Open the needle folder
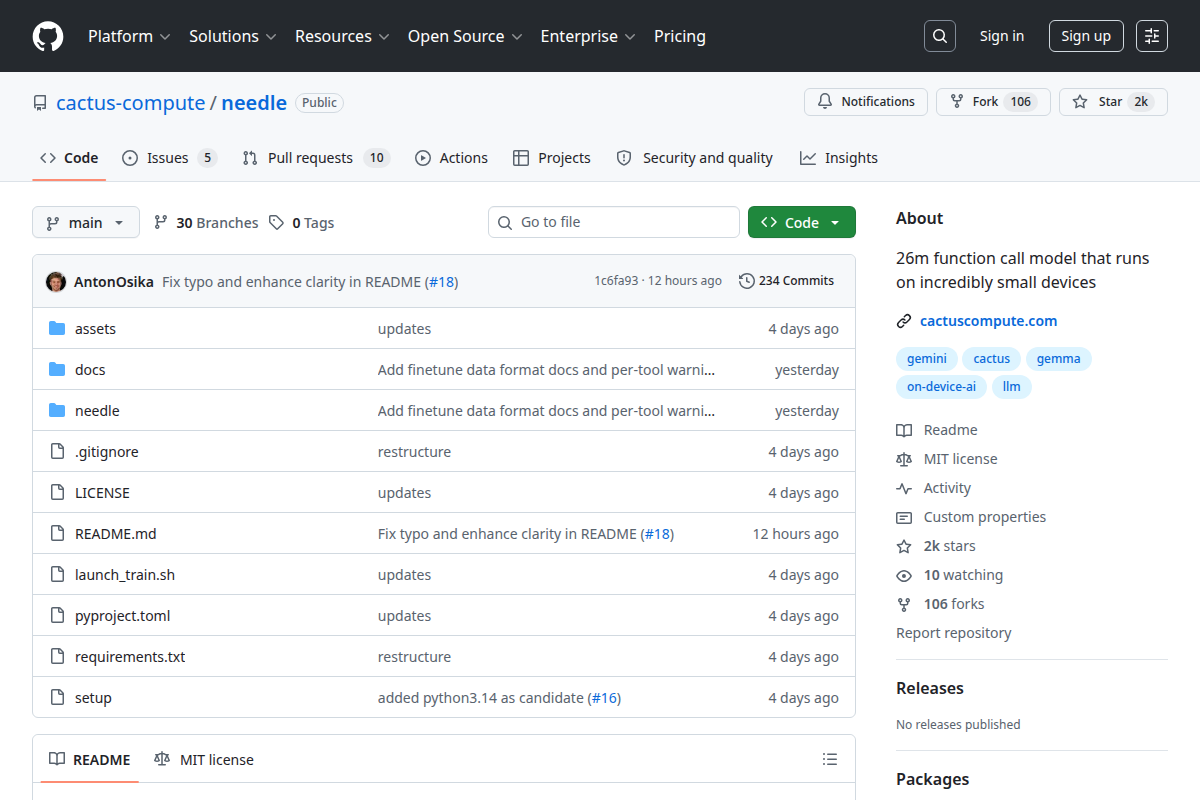This screenshot has height=800, width=1200. (x=97, y=411)
